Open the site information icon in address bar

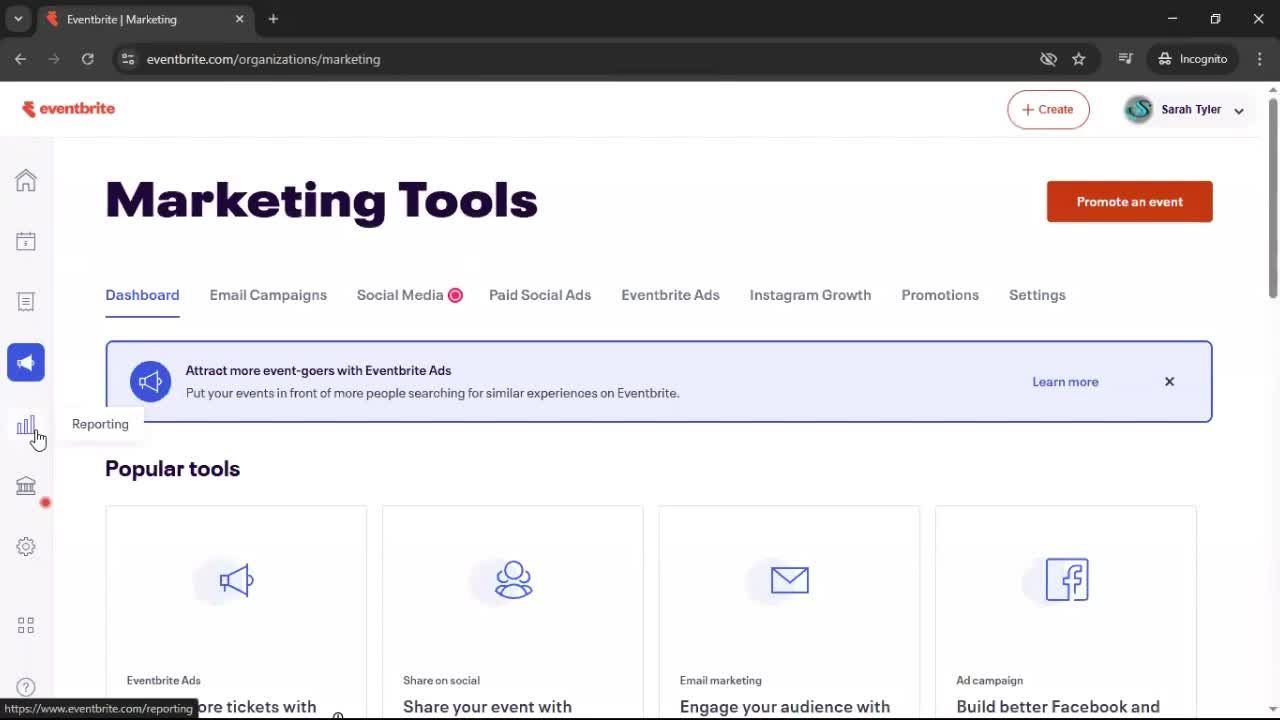(x=127, y=59)
